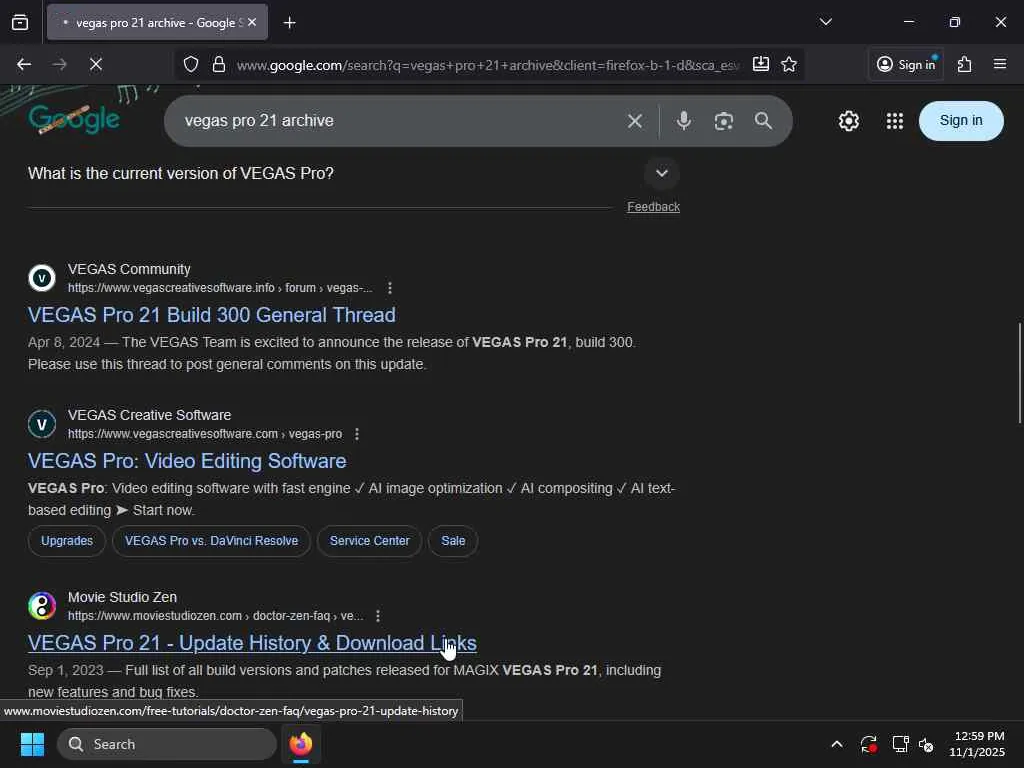Select the Upgrades sitelink chip

pyautogui.click(x=67, y=541)
